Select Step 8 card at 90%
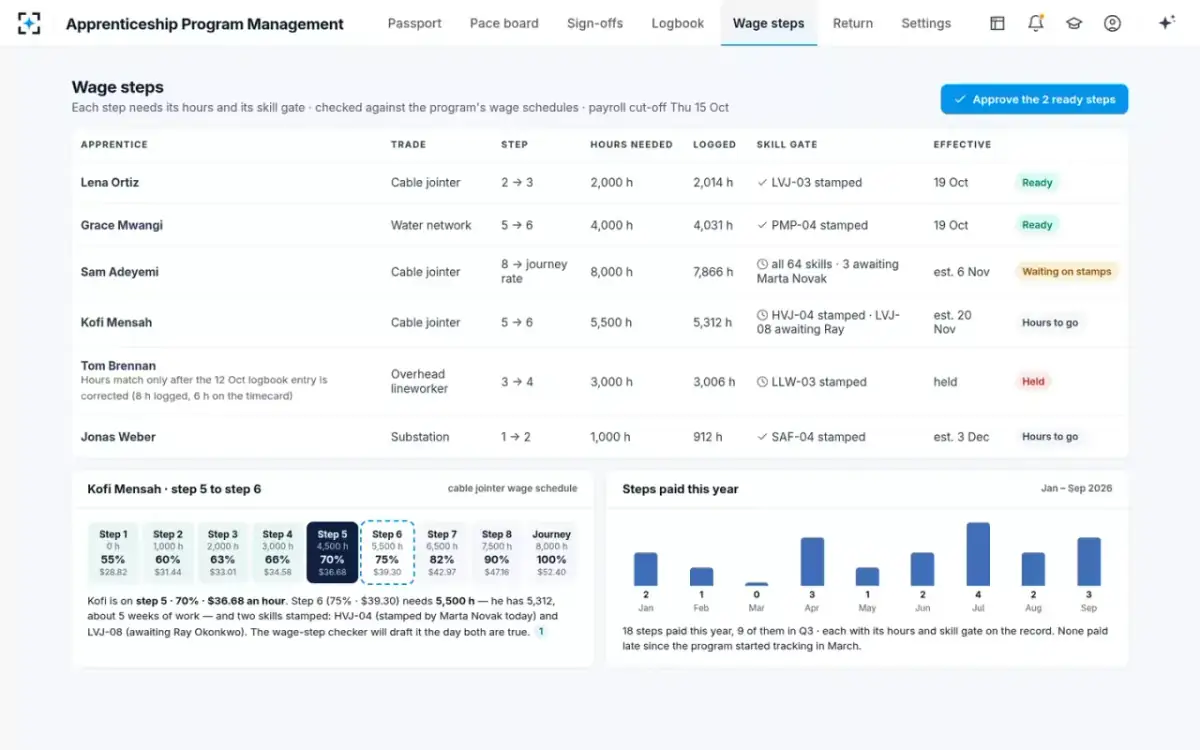 (497, 553)
